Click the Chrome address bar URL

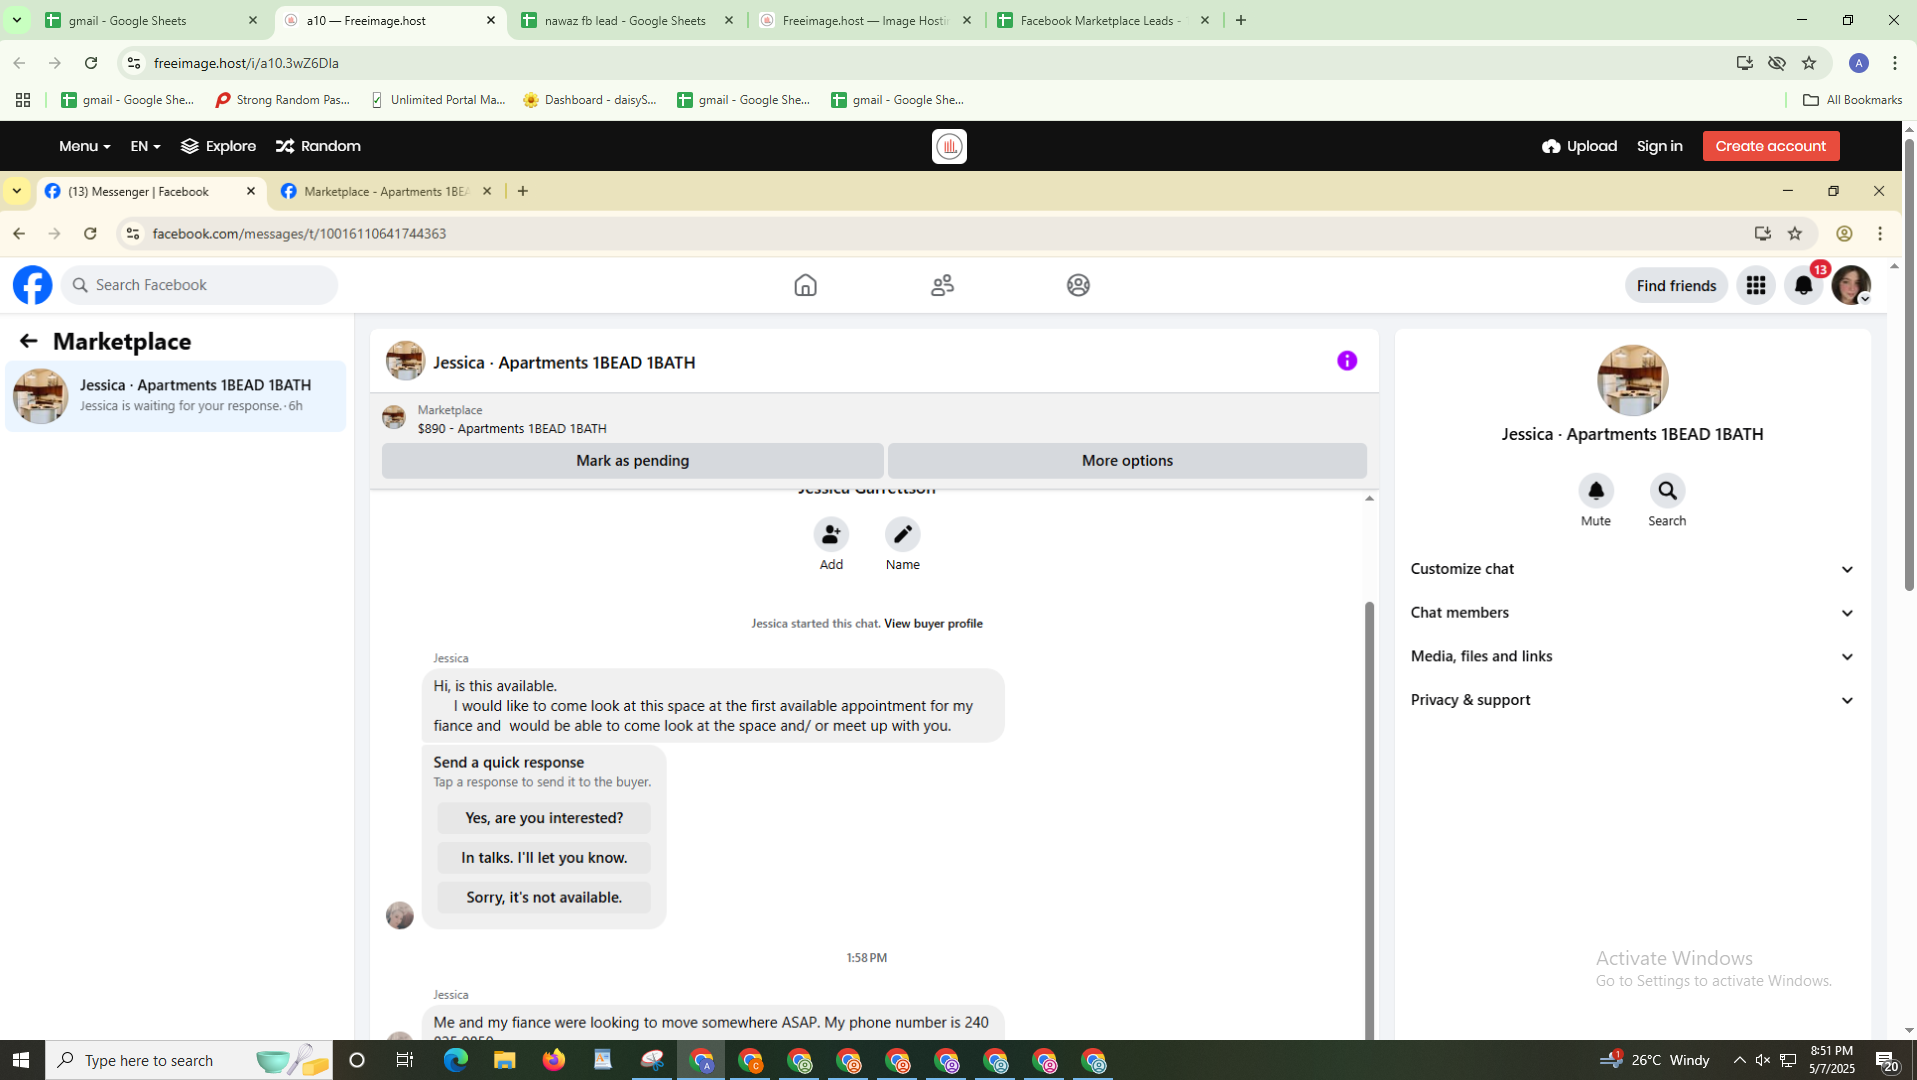246,63
